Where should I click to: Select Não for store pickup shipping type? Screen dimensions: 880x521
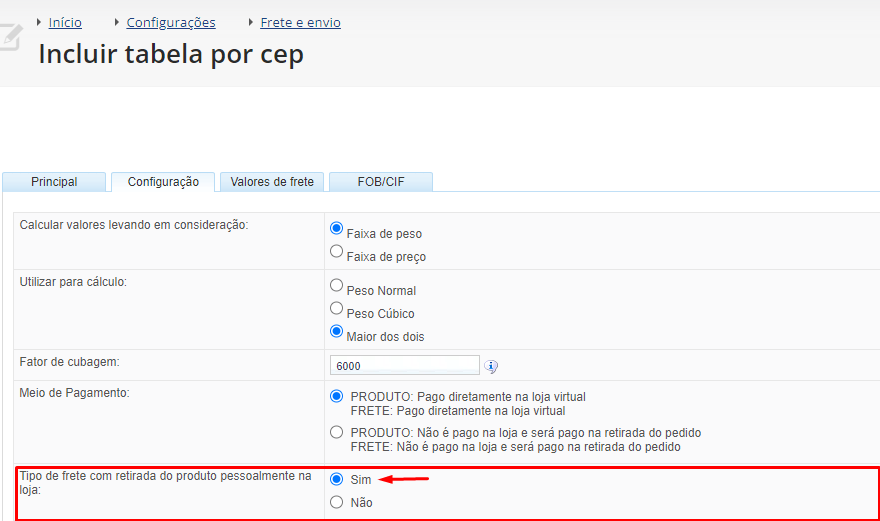coord(336,502)
